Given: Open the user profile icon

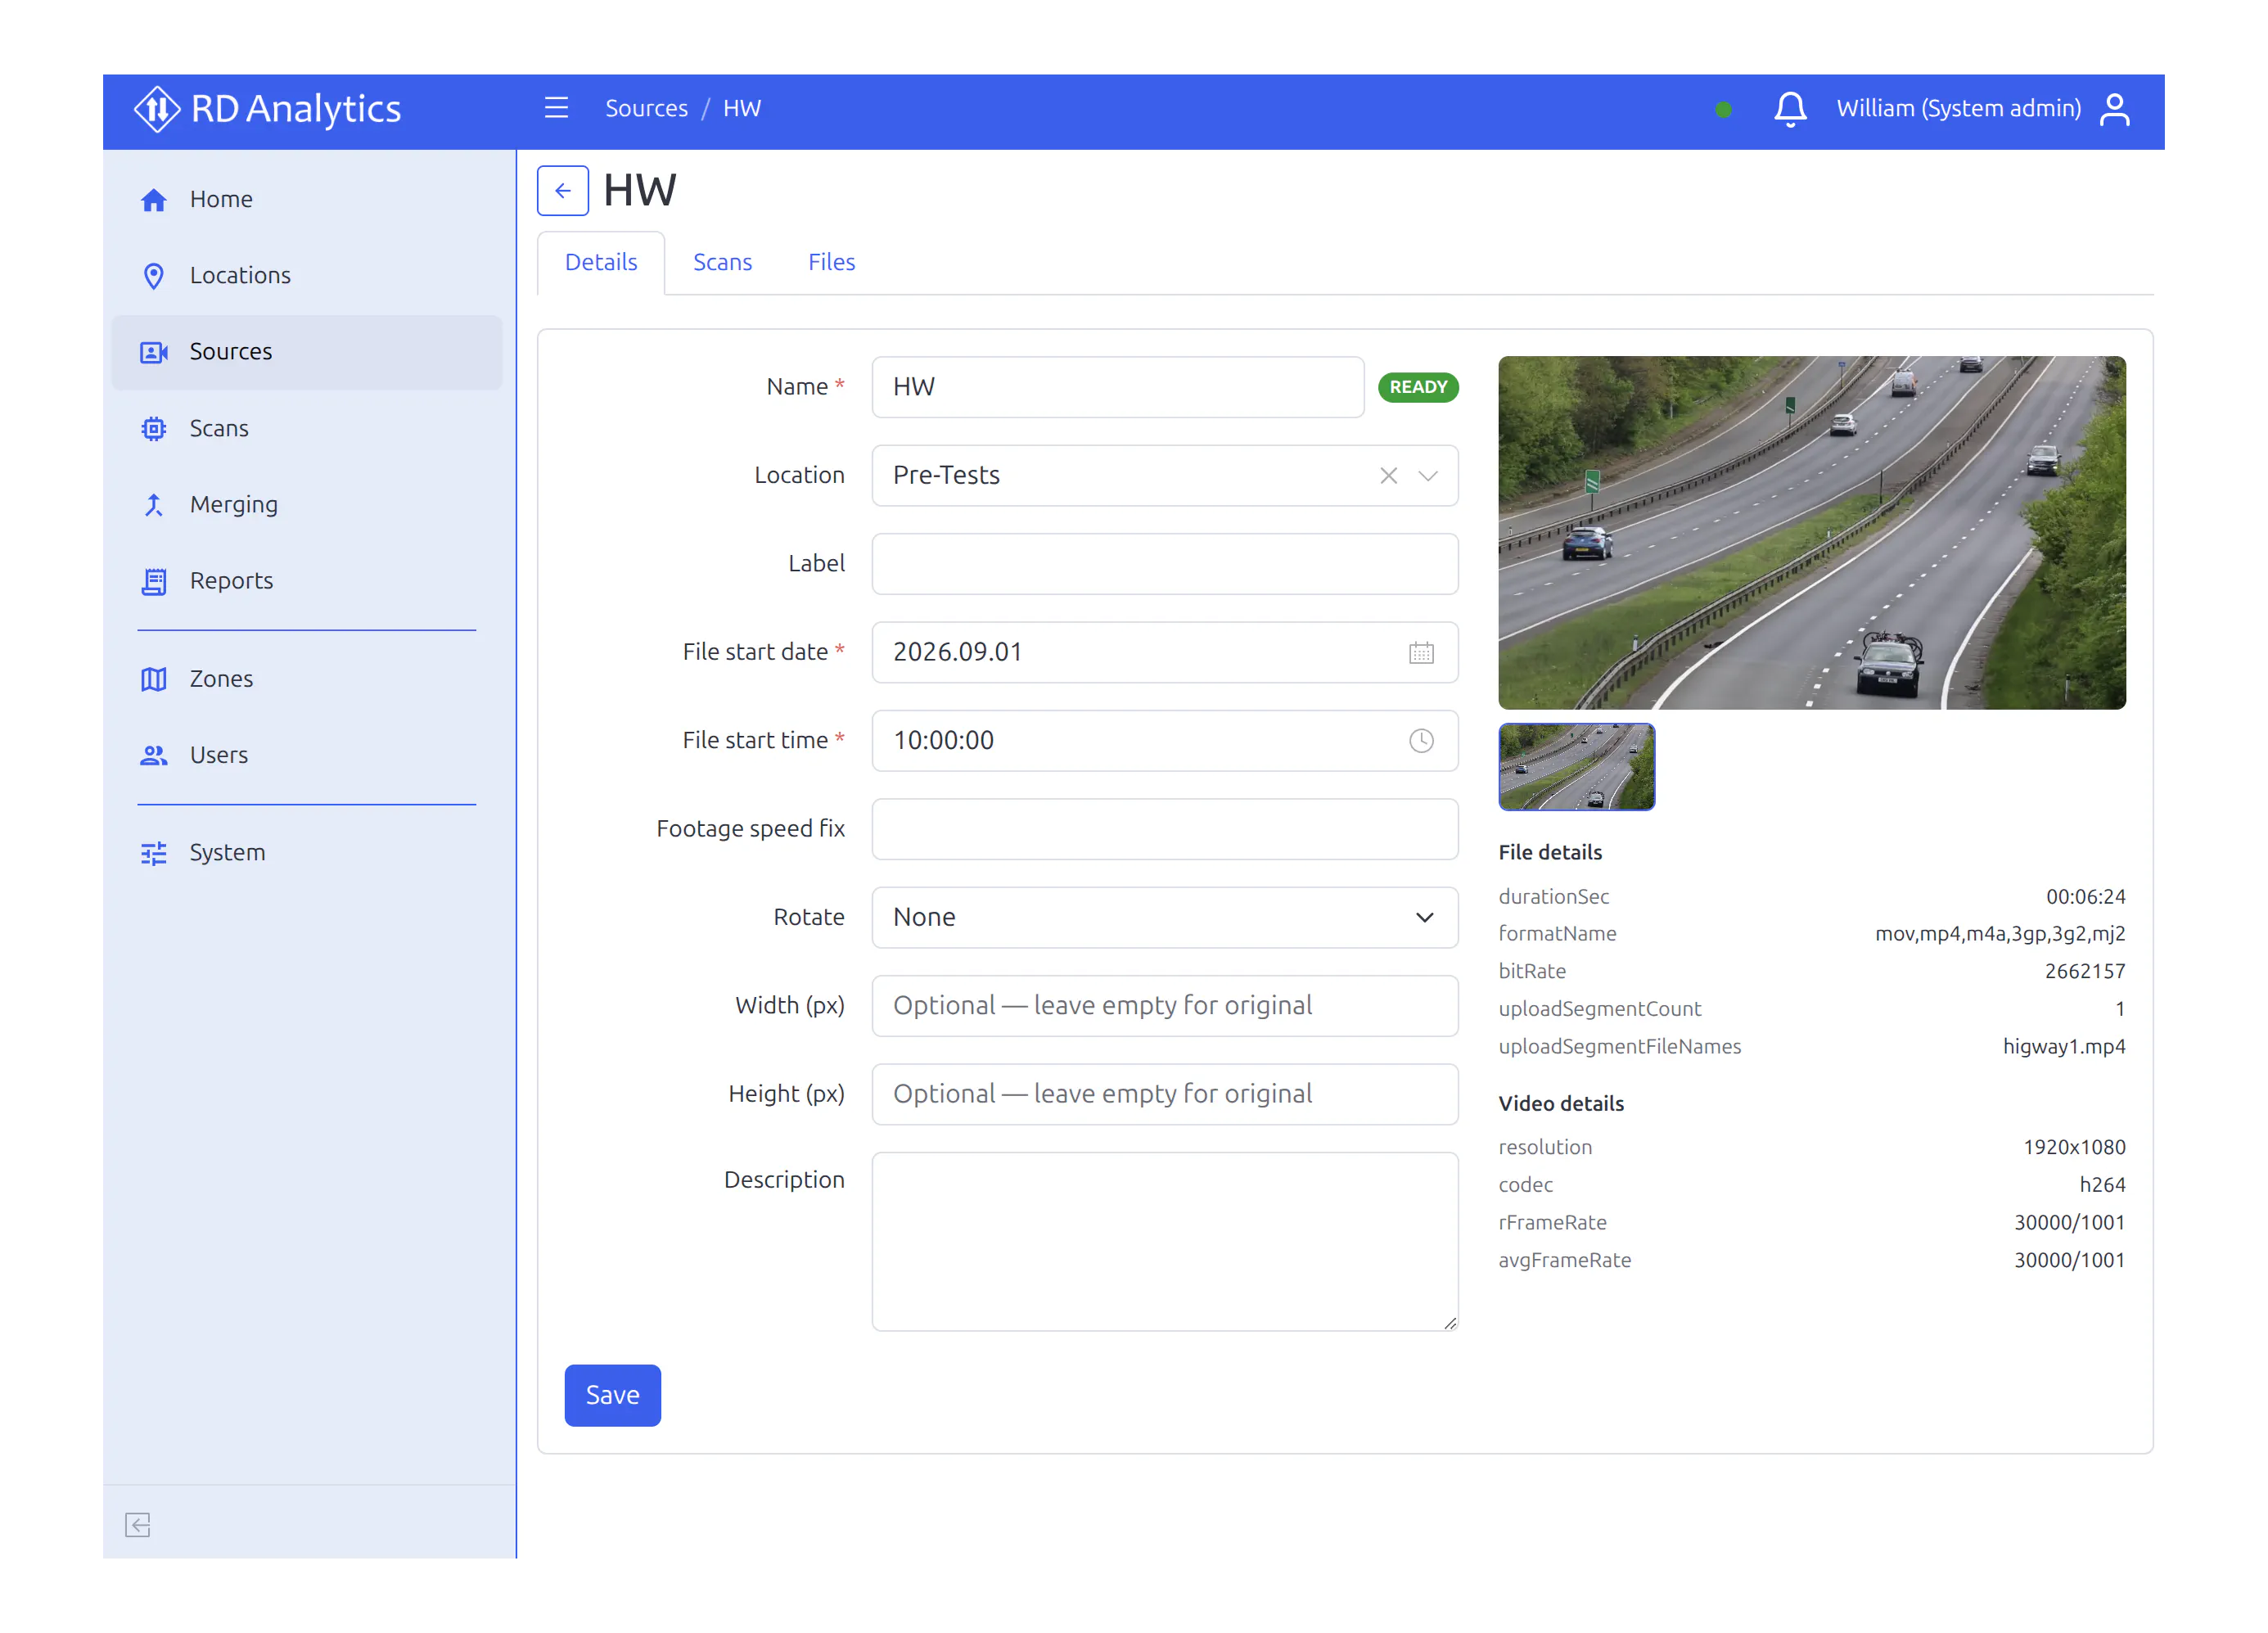Looking at the screenshot, I should point(2115,109).
